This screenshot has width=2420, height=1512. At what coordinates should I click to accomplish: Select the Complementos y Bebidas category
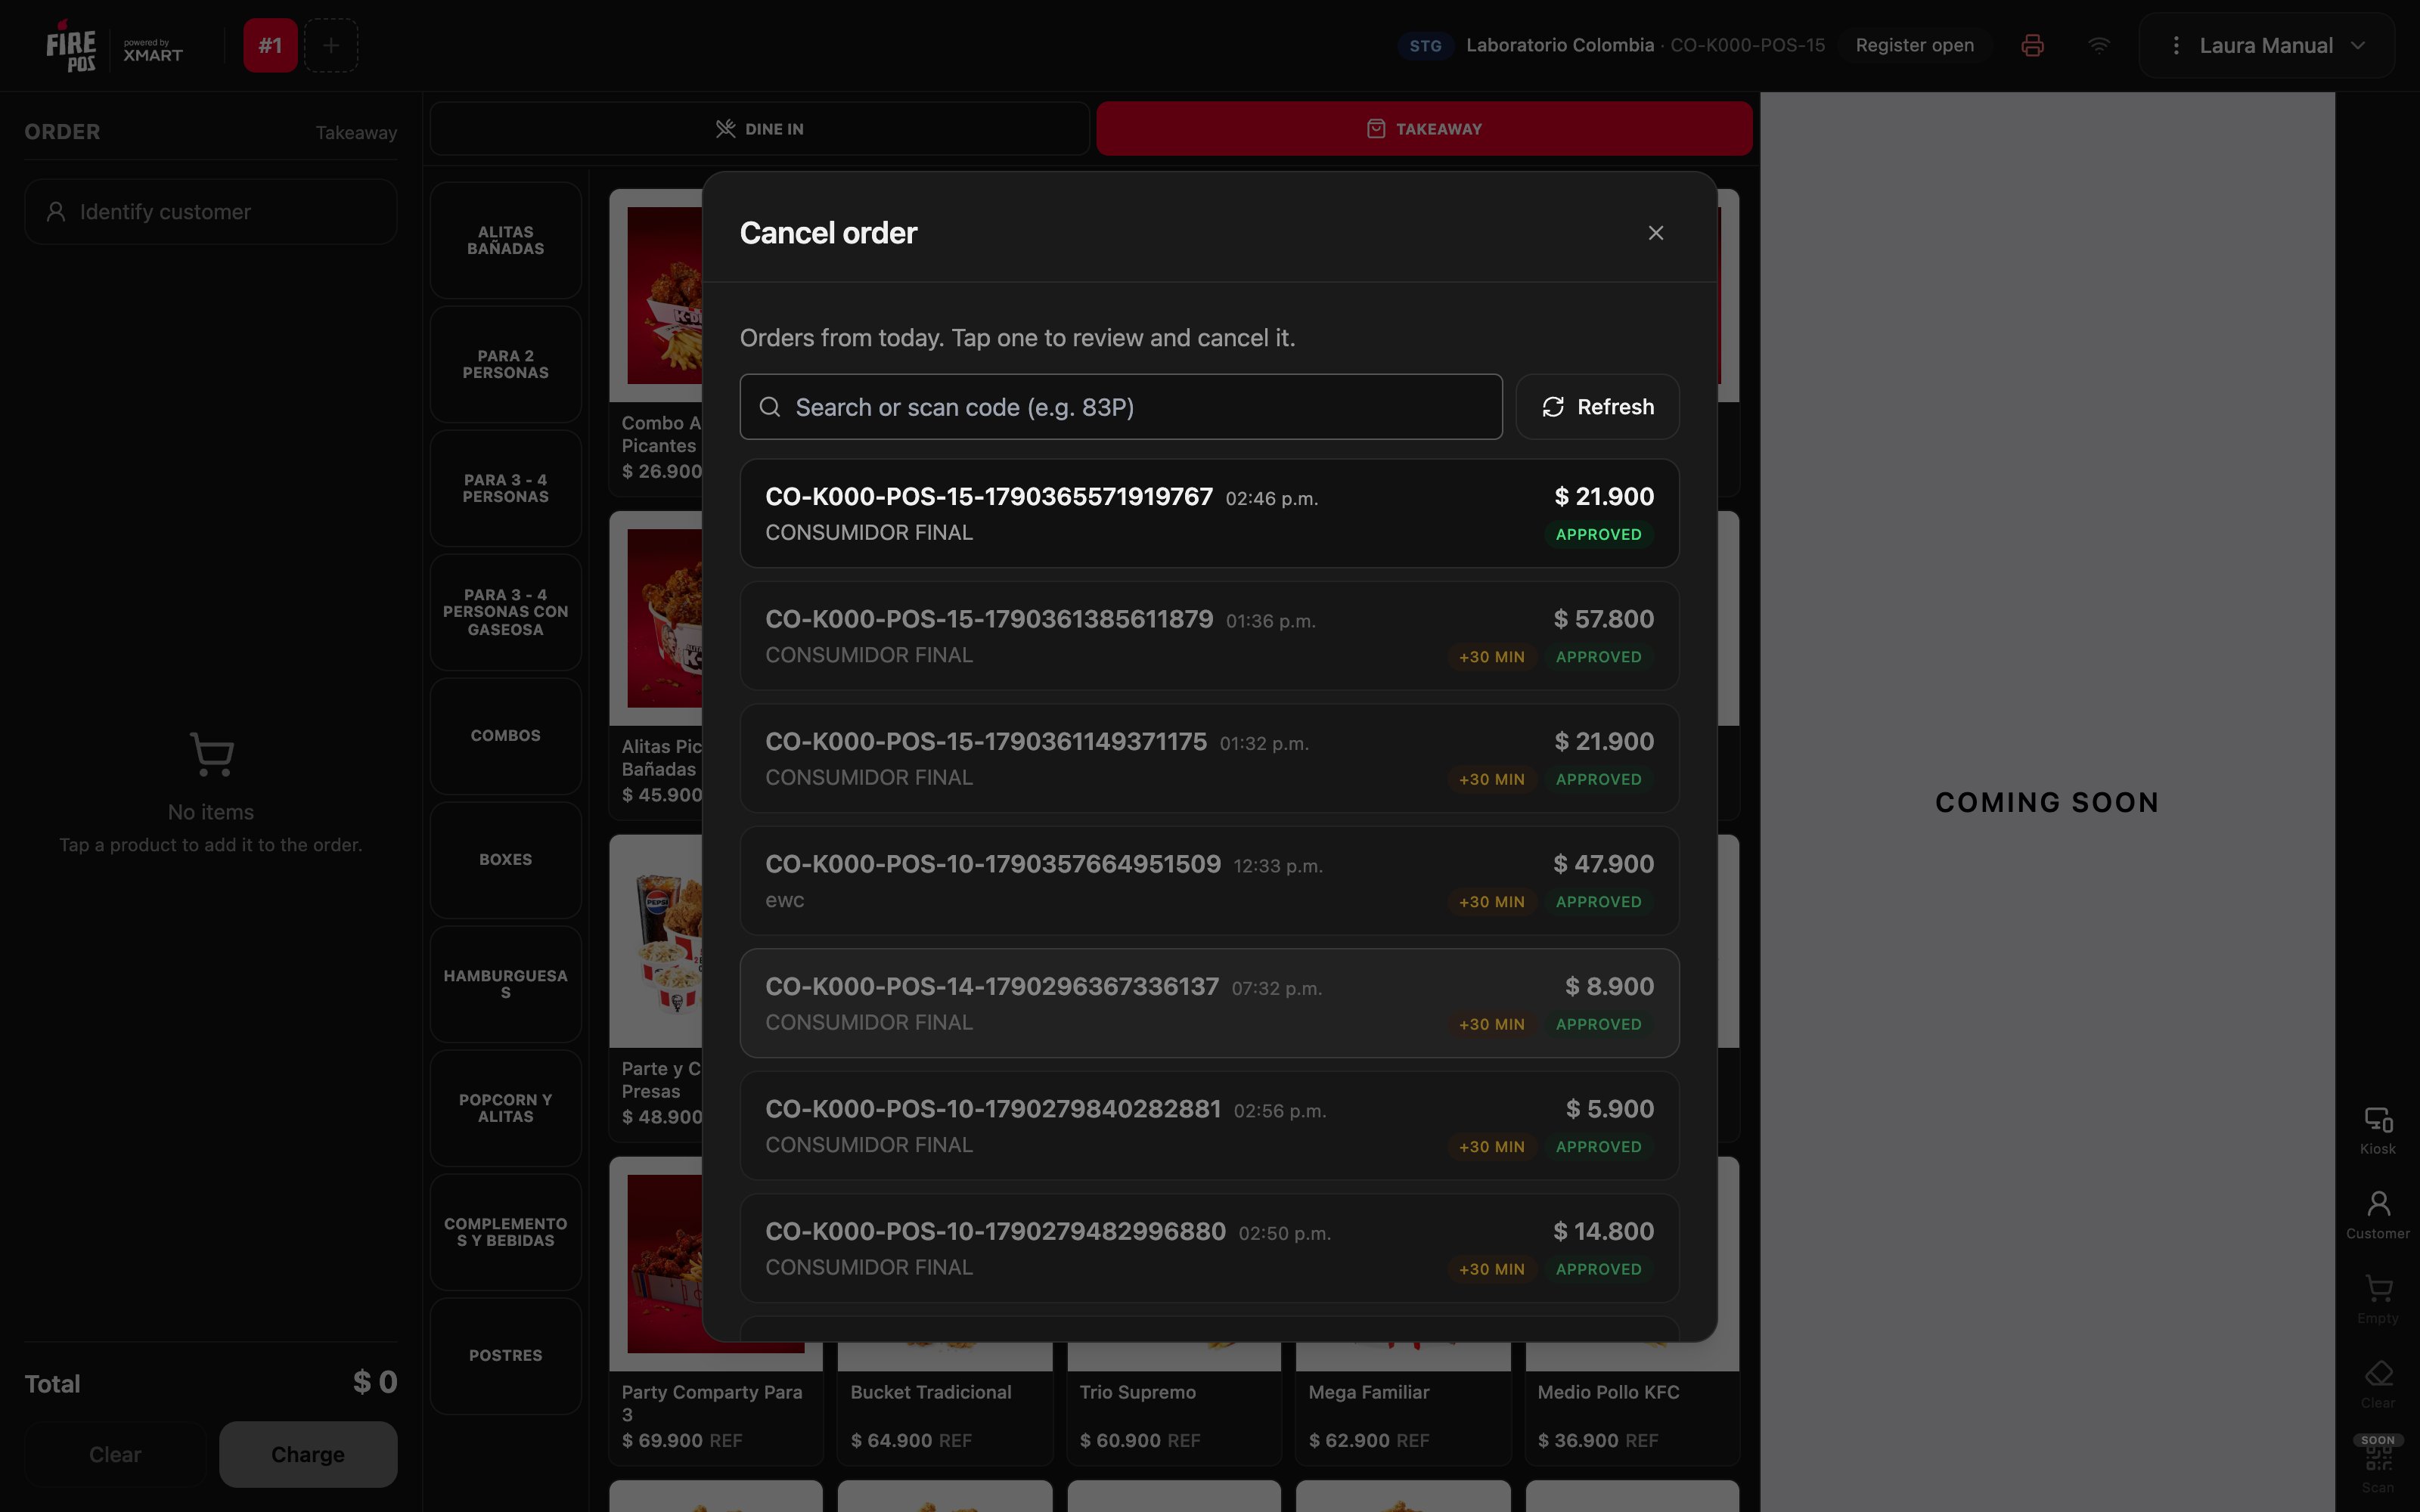(x=506, y=1232)
